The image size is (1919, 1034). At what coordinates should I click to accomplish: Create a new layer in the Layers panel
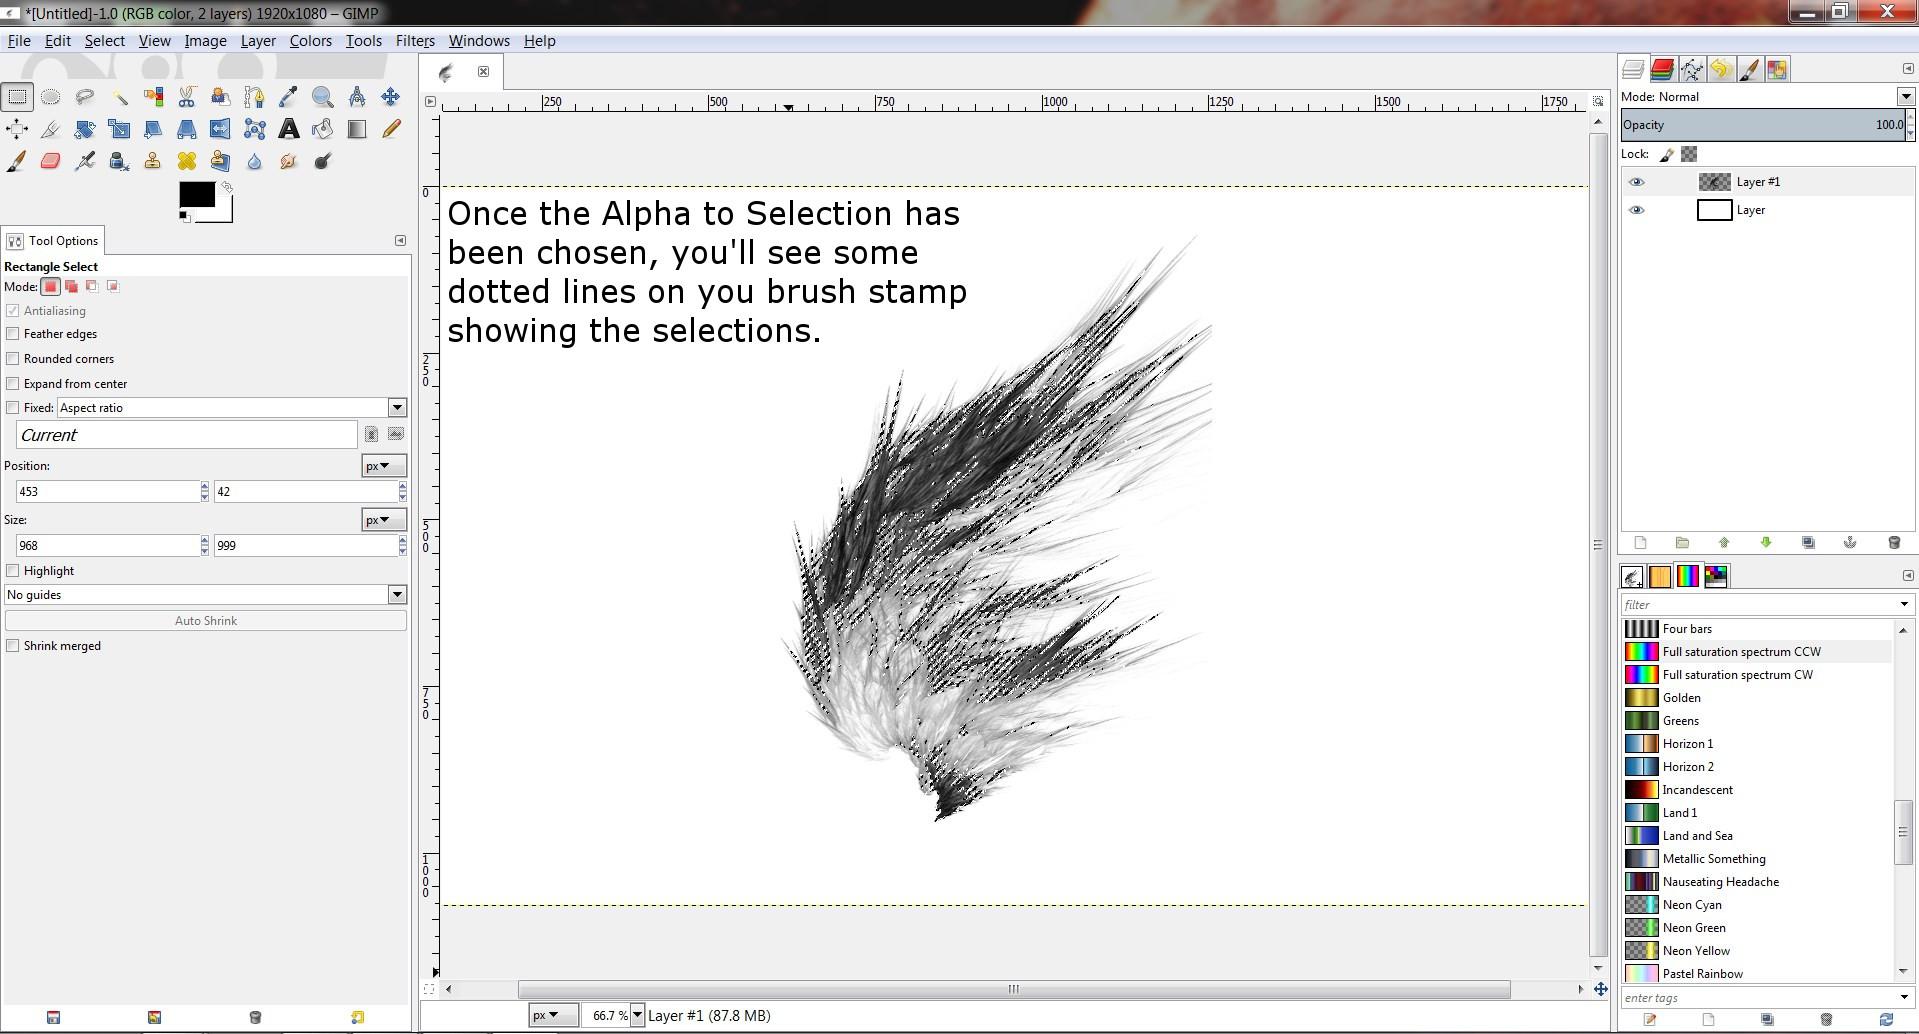coord(1640,542)
